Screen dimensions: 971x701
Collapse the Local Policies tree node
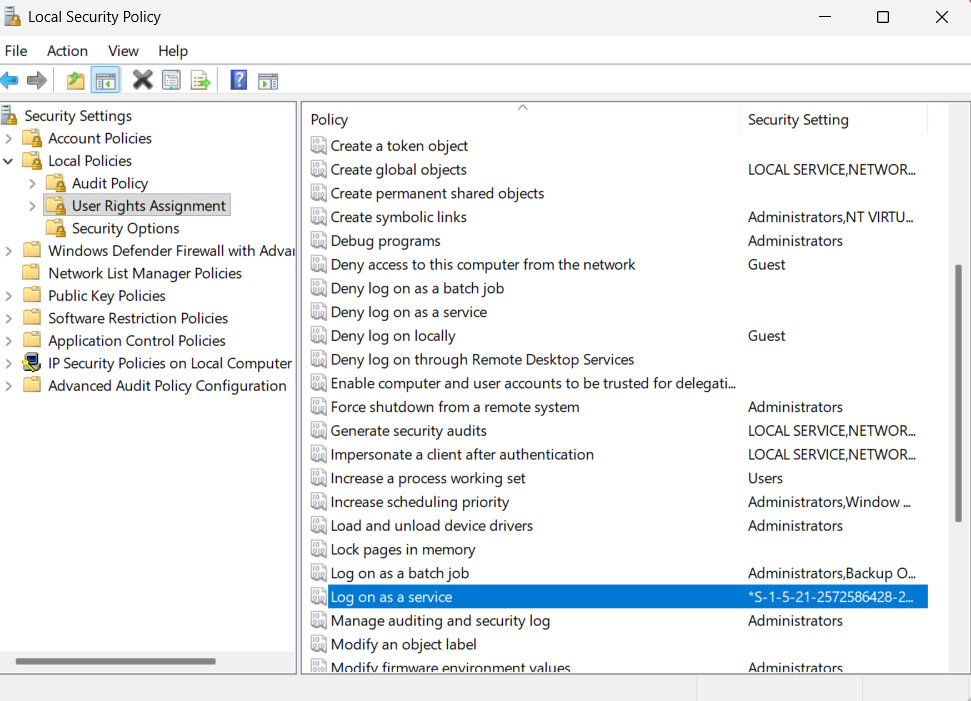coord(8,161)
